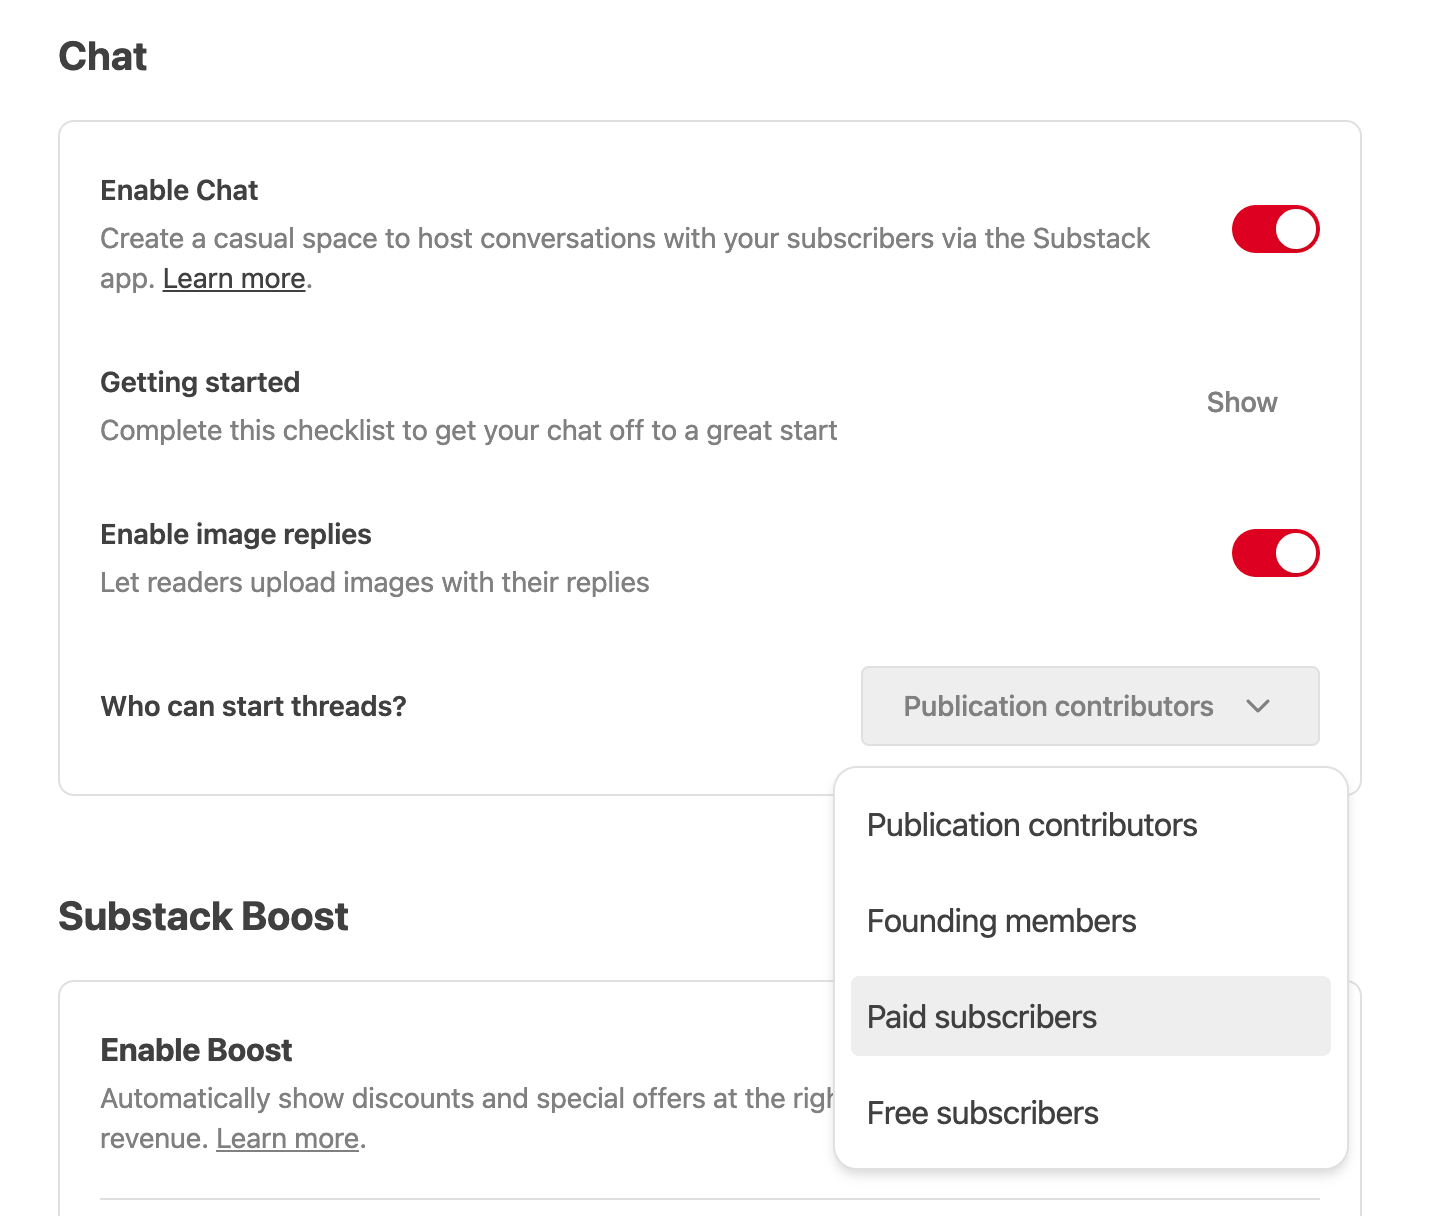
Task: Select Publication contributors from the list
Action: tap(1032, 825)
